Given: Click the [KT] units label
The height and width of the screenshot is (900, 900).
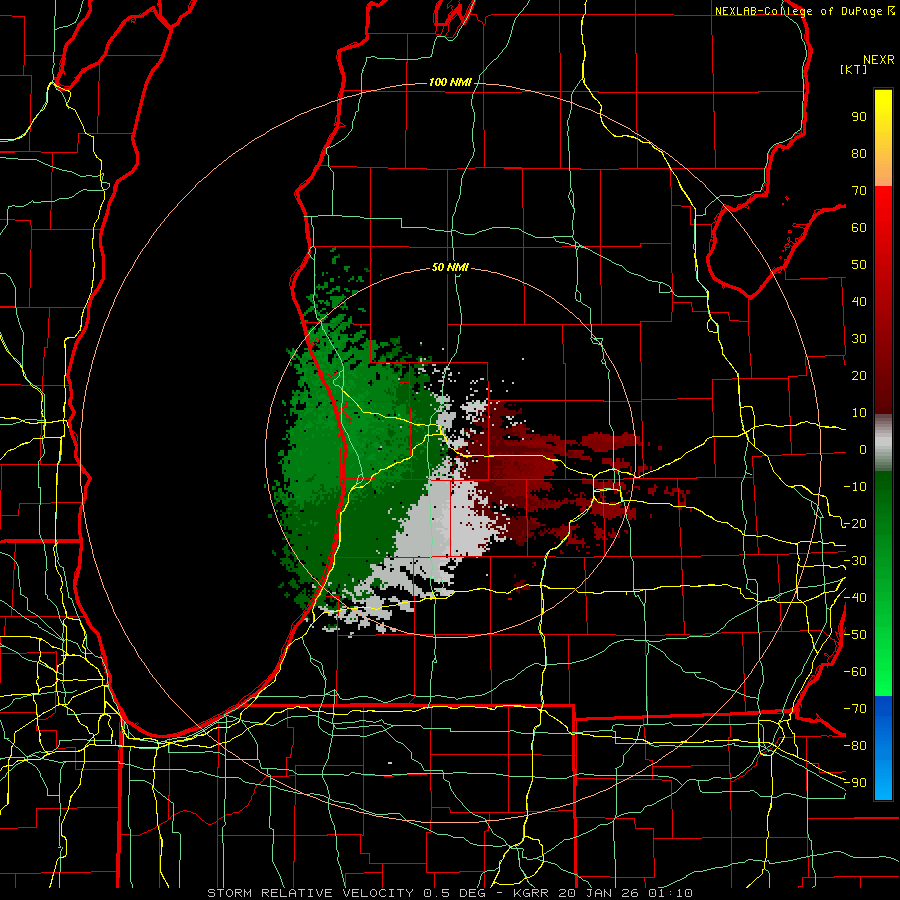Looking at the screenshot, I should pos(854,69).
